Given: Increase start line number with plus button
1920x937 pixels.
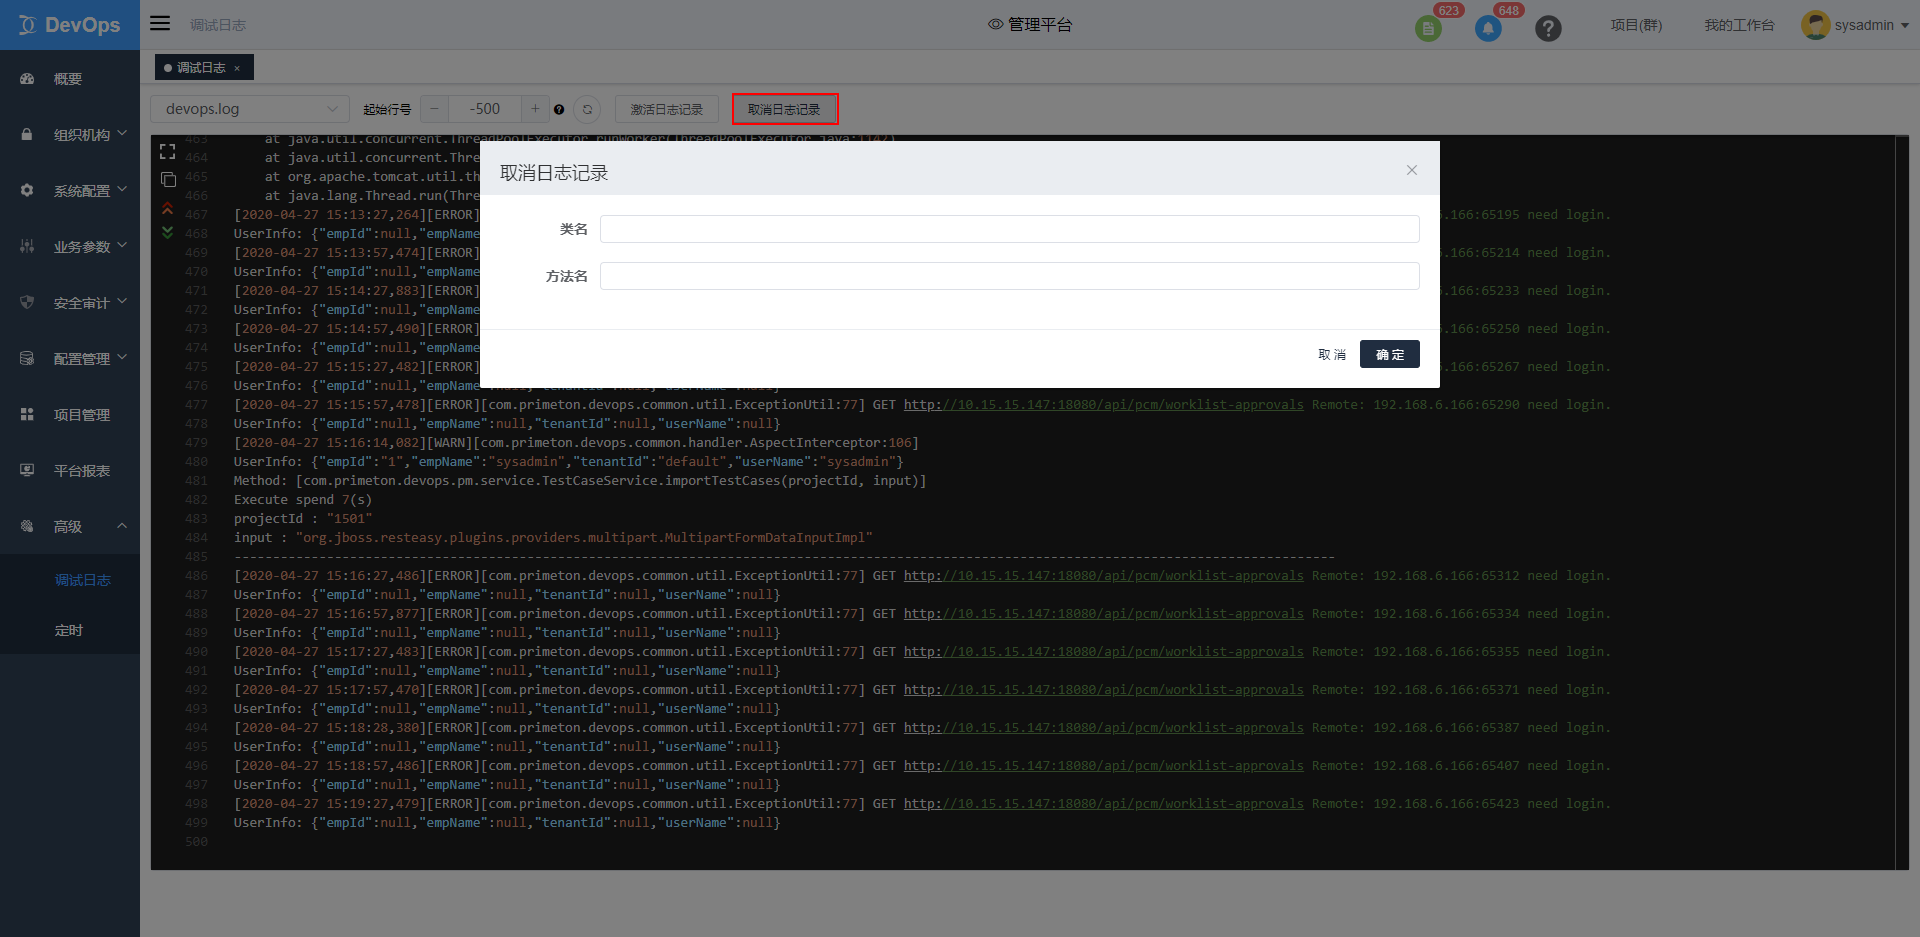Looking at the screenshot, I should point(535,109).
